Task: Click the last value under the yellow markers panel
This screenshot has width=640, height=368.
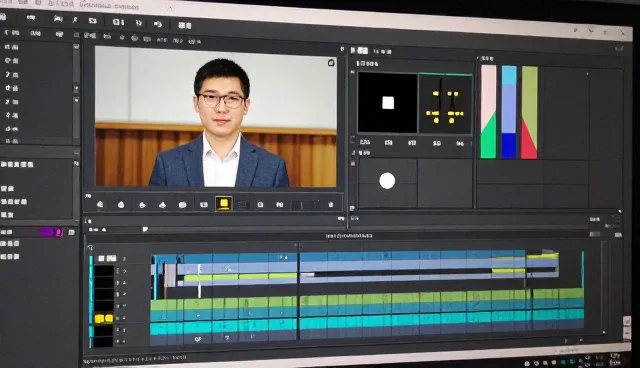Action: (460, 144)
